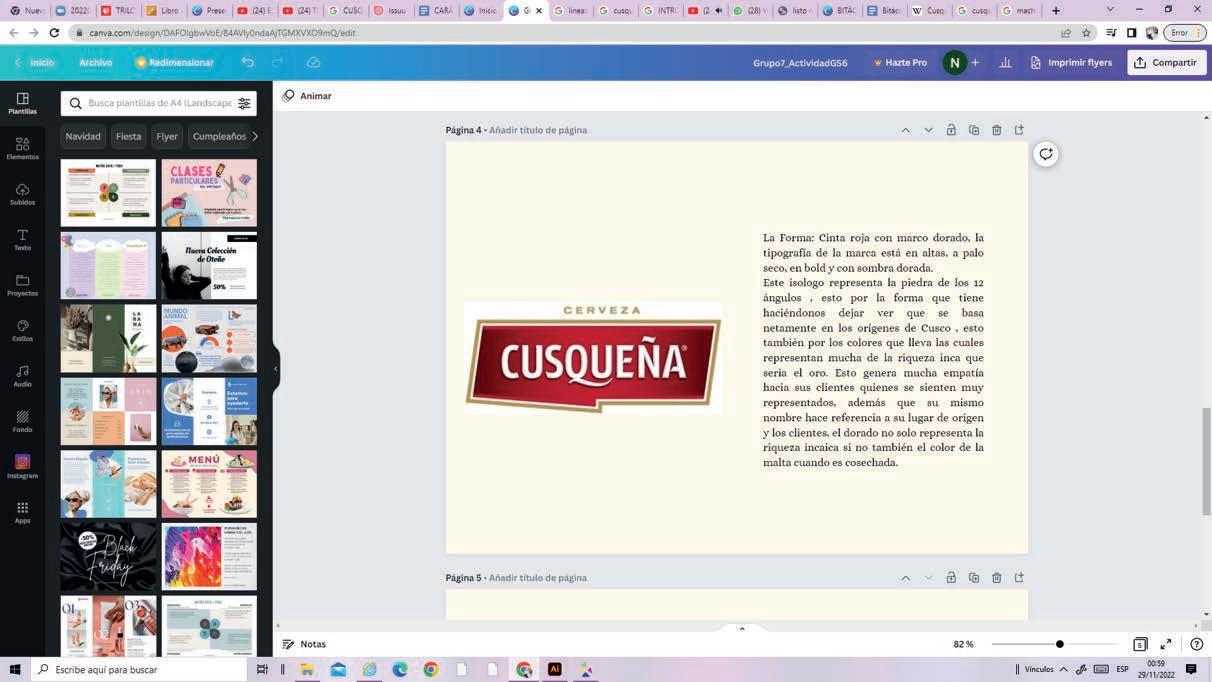Open Adobe Illustrator from the taskbar
This screenshot has width=1212, height=682.
(555, 669)
